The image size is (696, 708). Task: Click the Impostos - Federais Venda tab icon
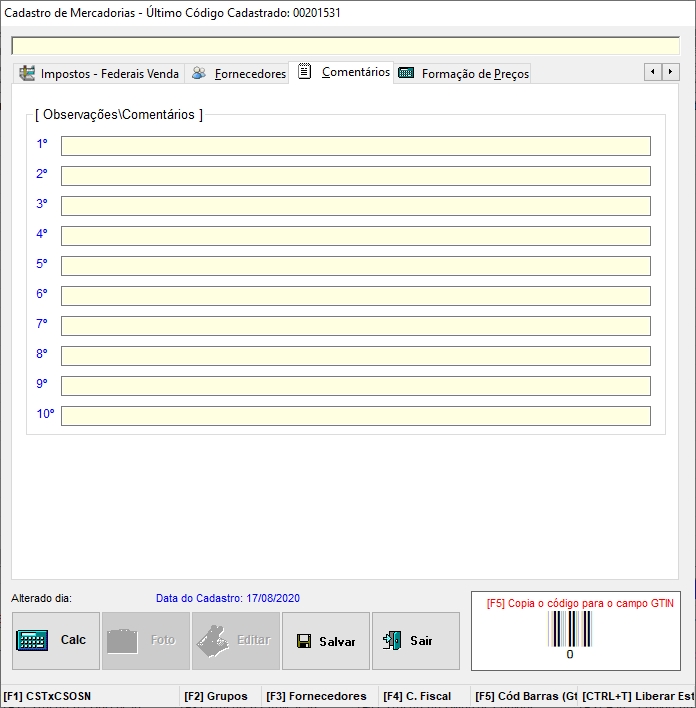coord(27,73)
